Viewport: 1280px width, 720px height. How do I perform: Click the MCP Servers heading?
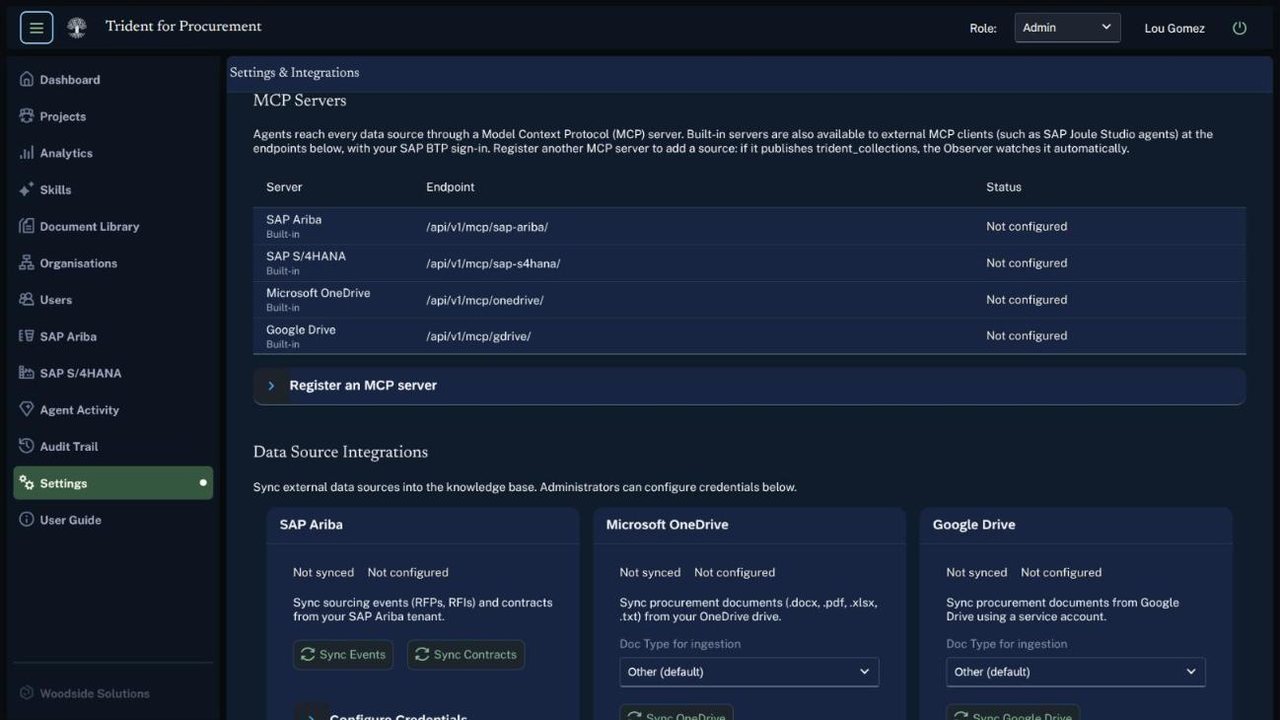[x=300, y=101]
